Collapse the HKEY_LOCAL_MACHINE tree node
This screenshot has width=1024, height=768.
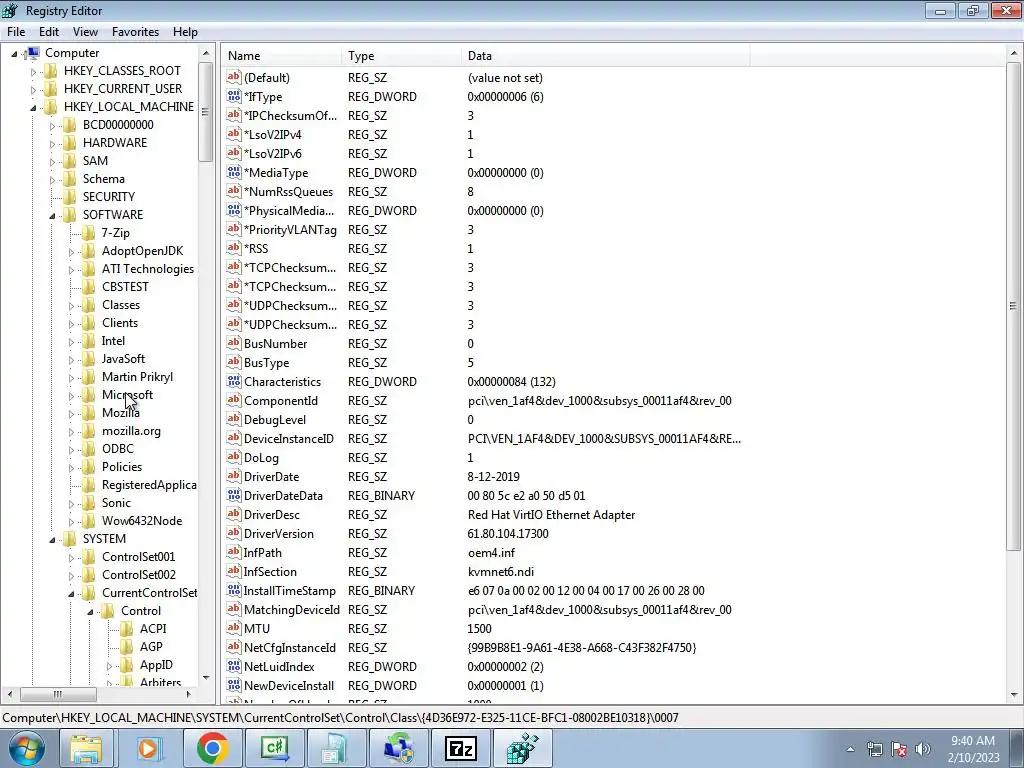[33, 107]
